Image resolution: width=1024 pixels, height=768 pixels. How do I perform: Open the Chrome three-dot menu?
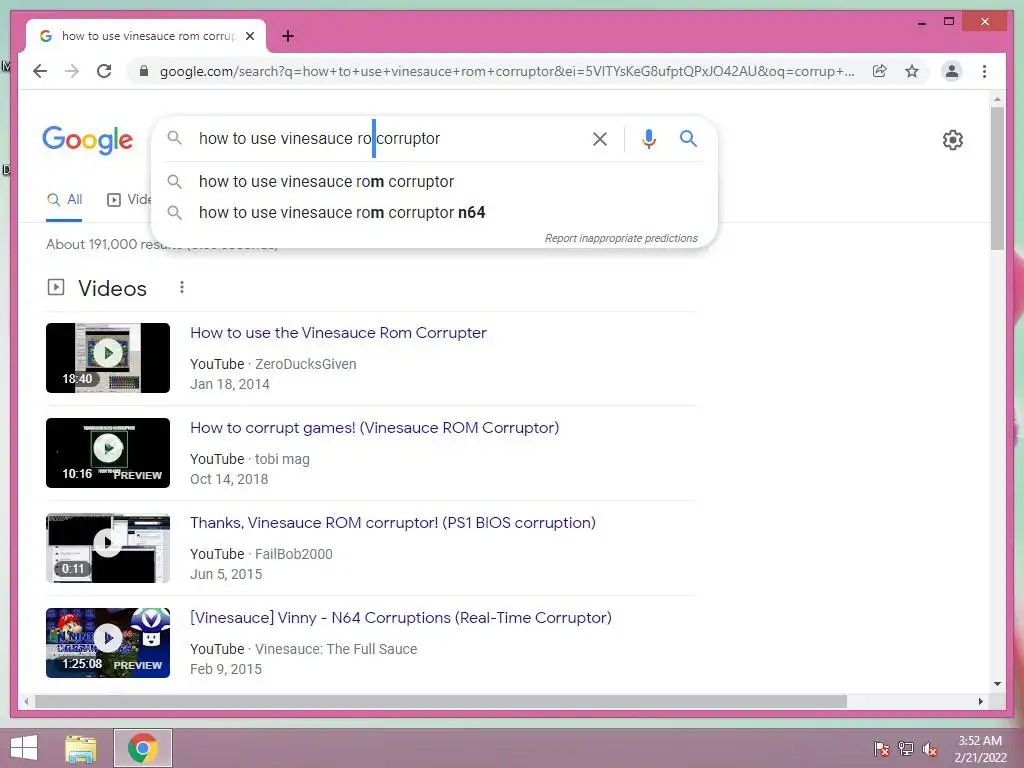[x=984, y=71]
